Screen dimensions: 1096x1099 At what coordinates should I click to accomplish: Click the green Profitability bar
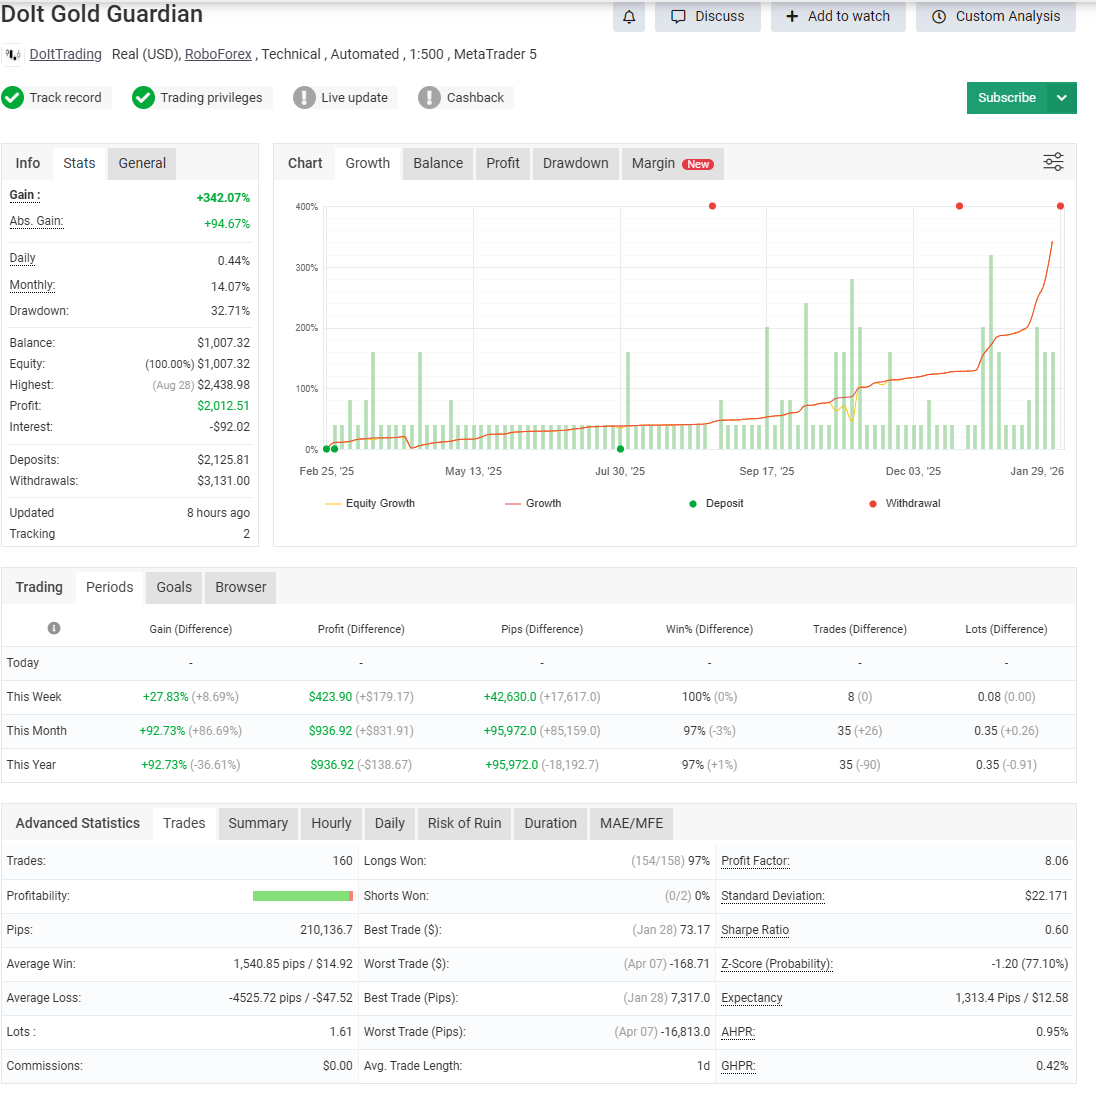[x=301, y=896]
